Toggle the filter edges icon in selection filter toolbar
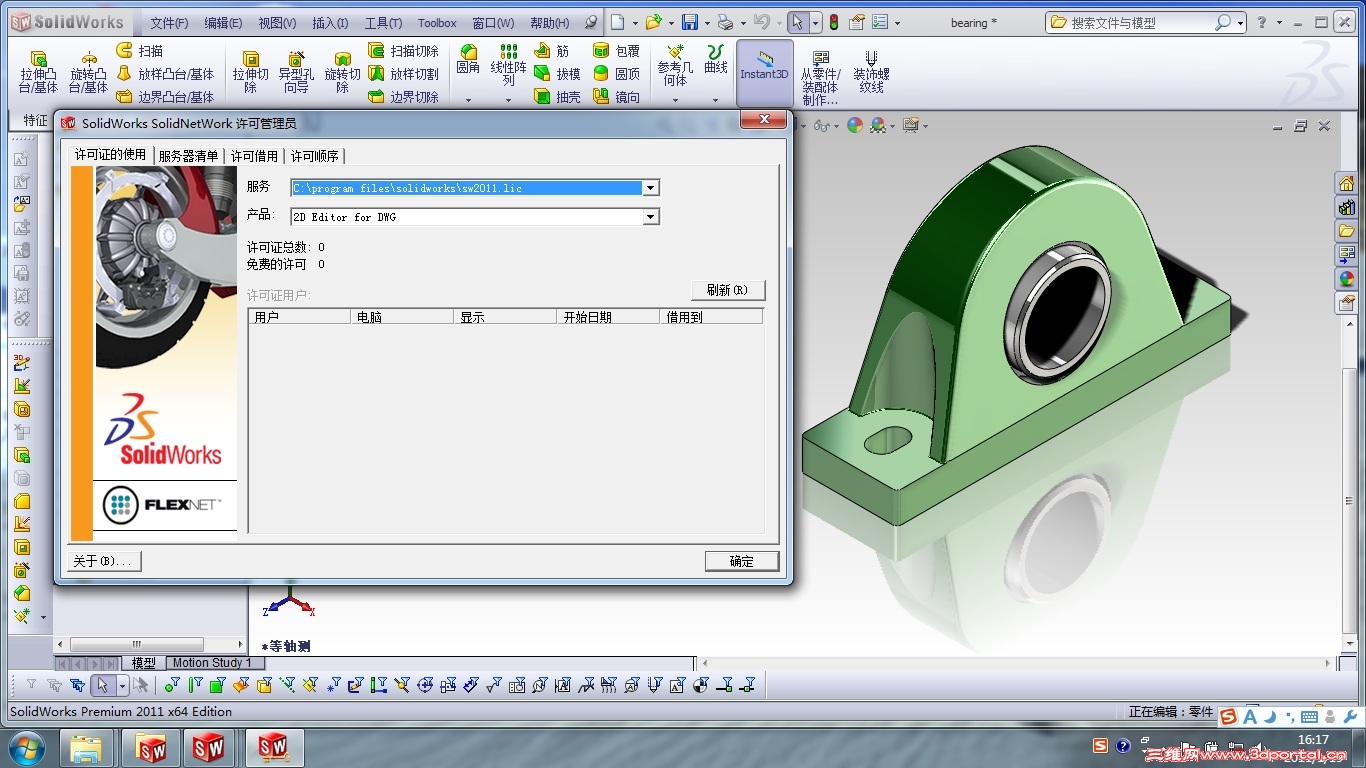Image resolution: width=1366 pixels, height=768 pixels. pos(195,685)
